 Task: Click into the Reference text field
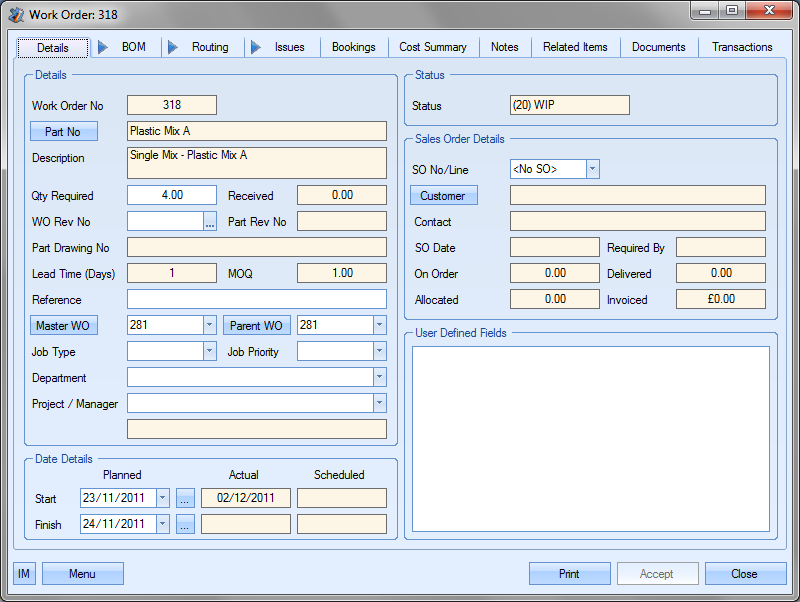click(x=256, y=299)
